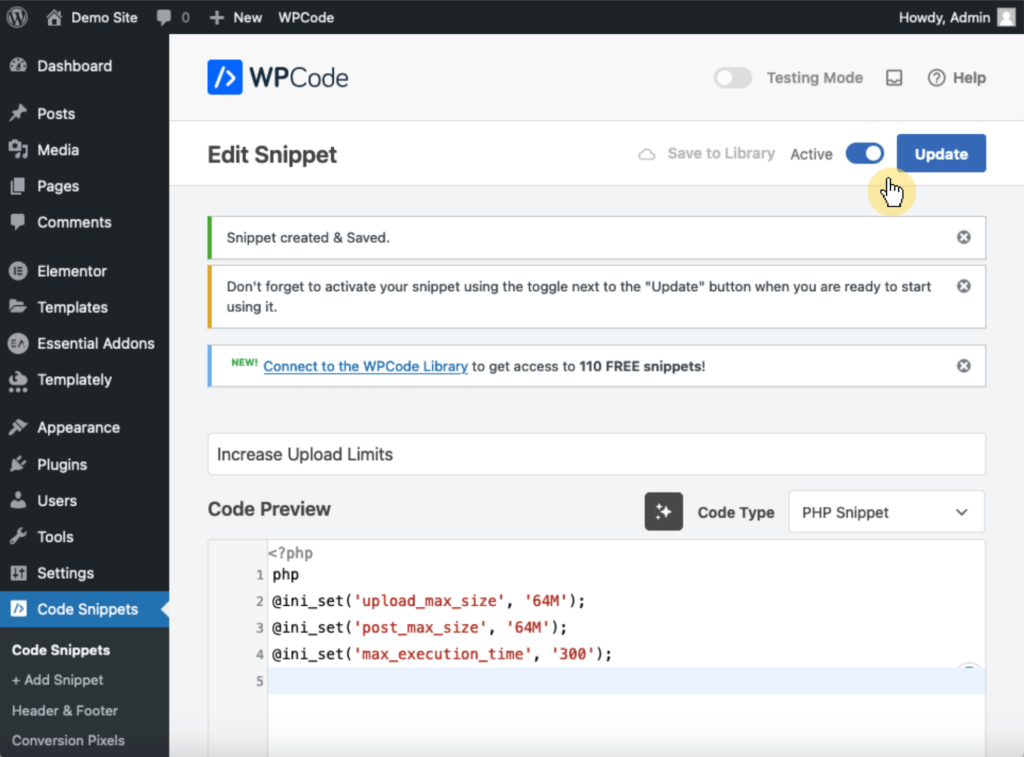The width and height of the screenshot is (1024, 757).
Task: Click Save to Library
Action: (x=707, y=153)
